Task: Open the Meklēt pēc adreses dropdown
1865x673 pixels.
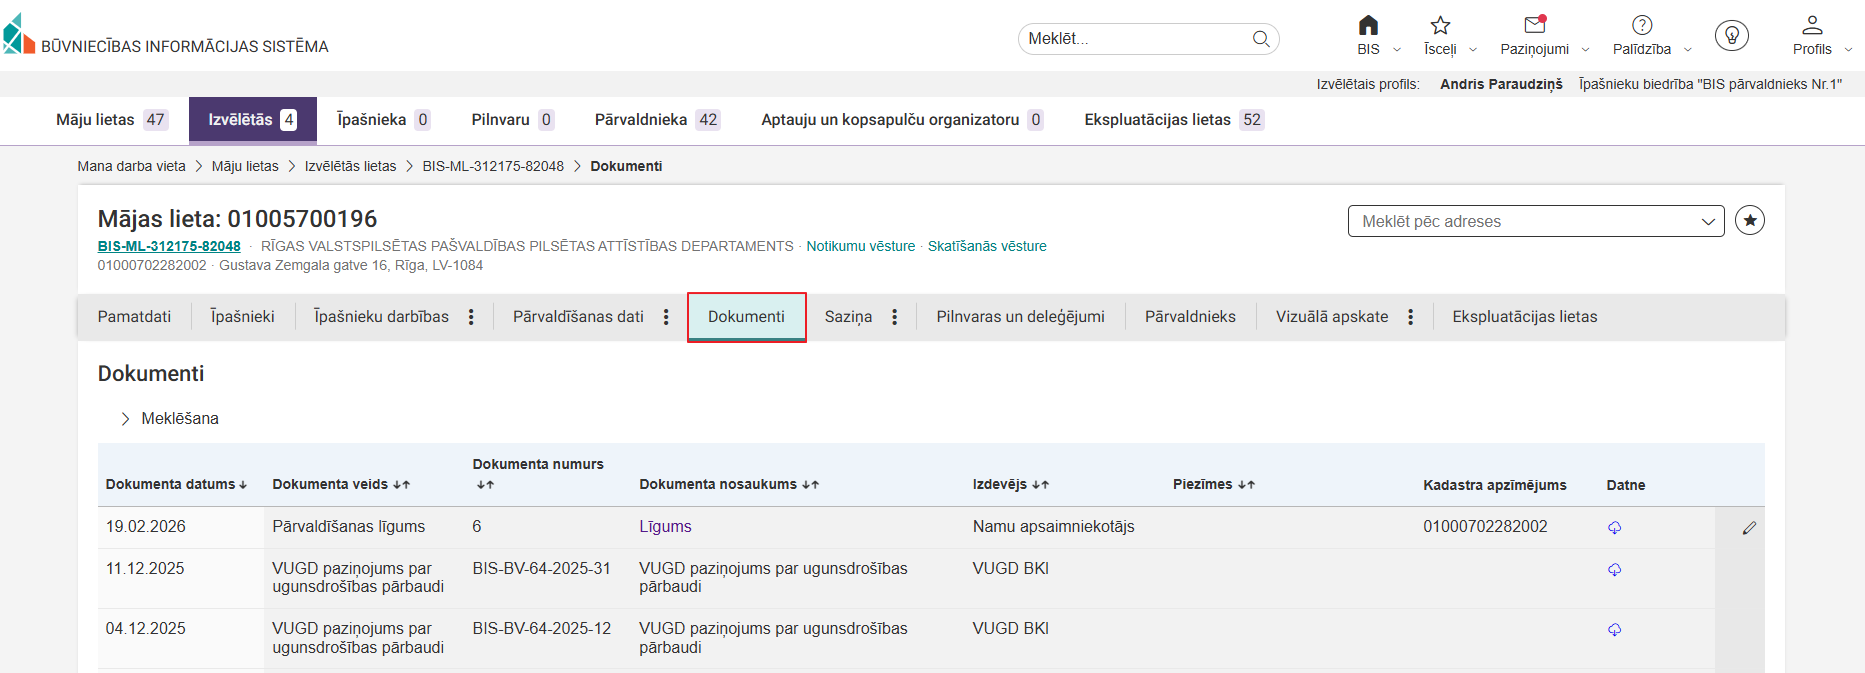Action: pos(1535,221)
